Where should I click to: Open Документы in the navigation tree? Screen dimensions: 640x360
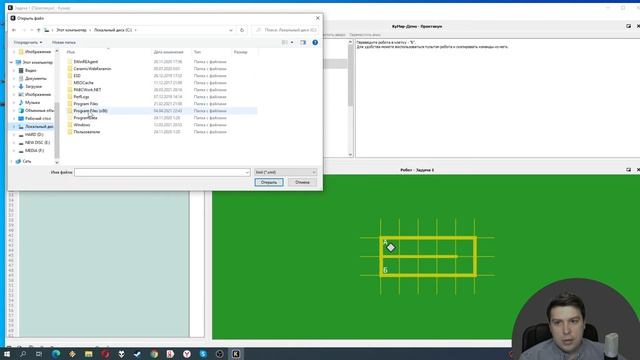click(36, 78)
